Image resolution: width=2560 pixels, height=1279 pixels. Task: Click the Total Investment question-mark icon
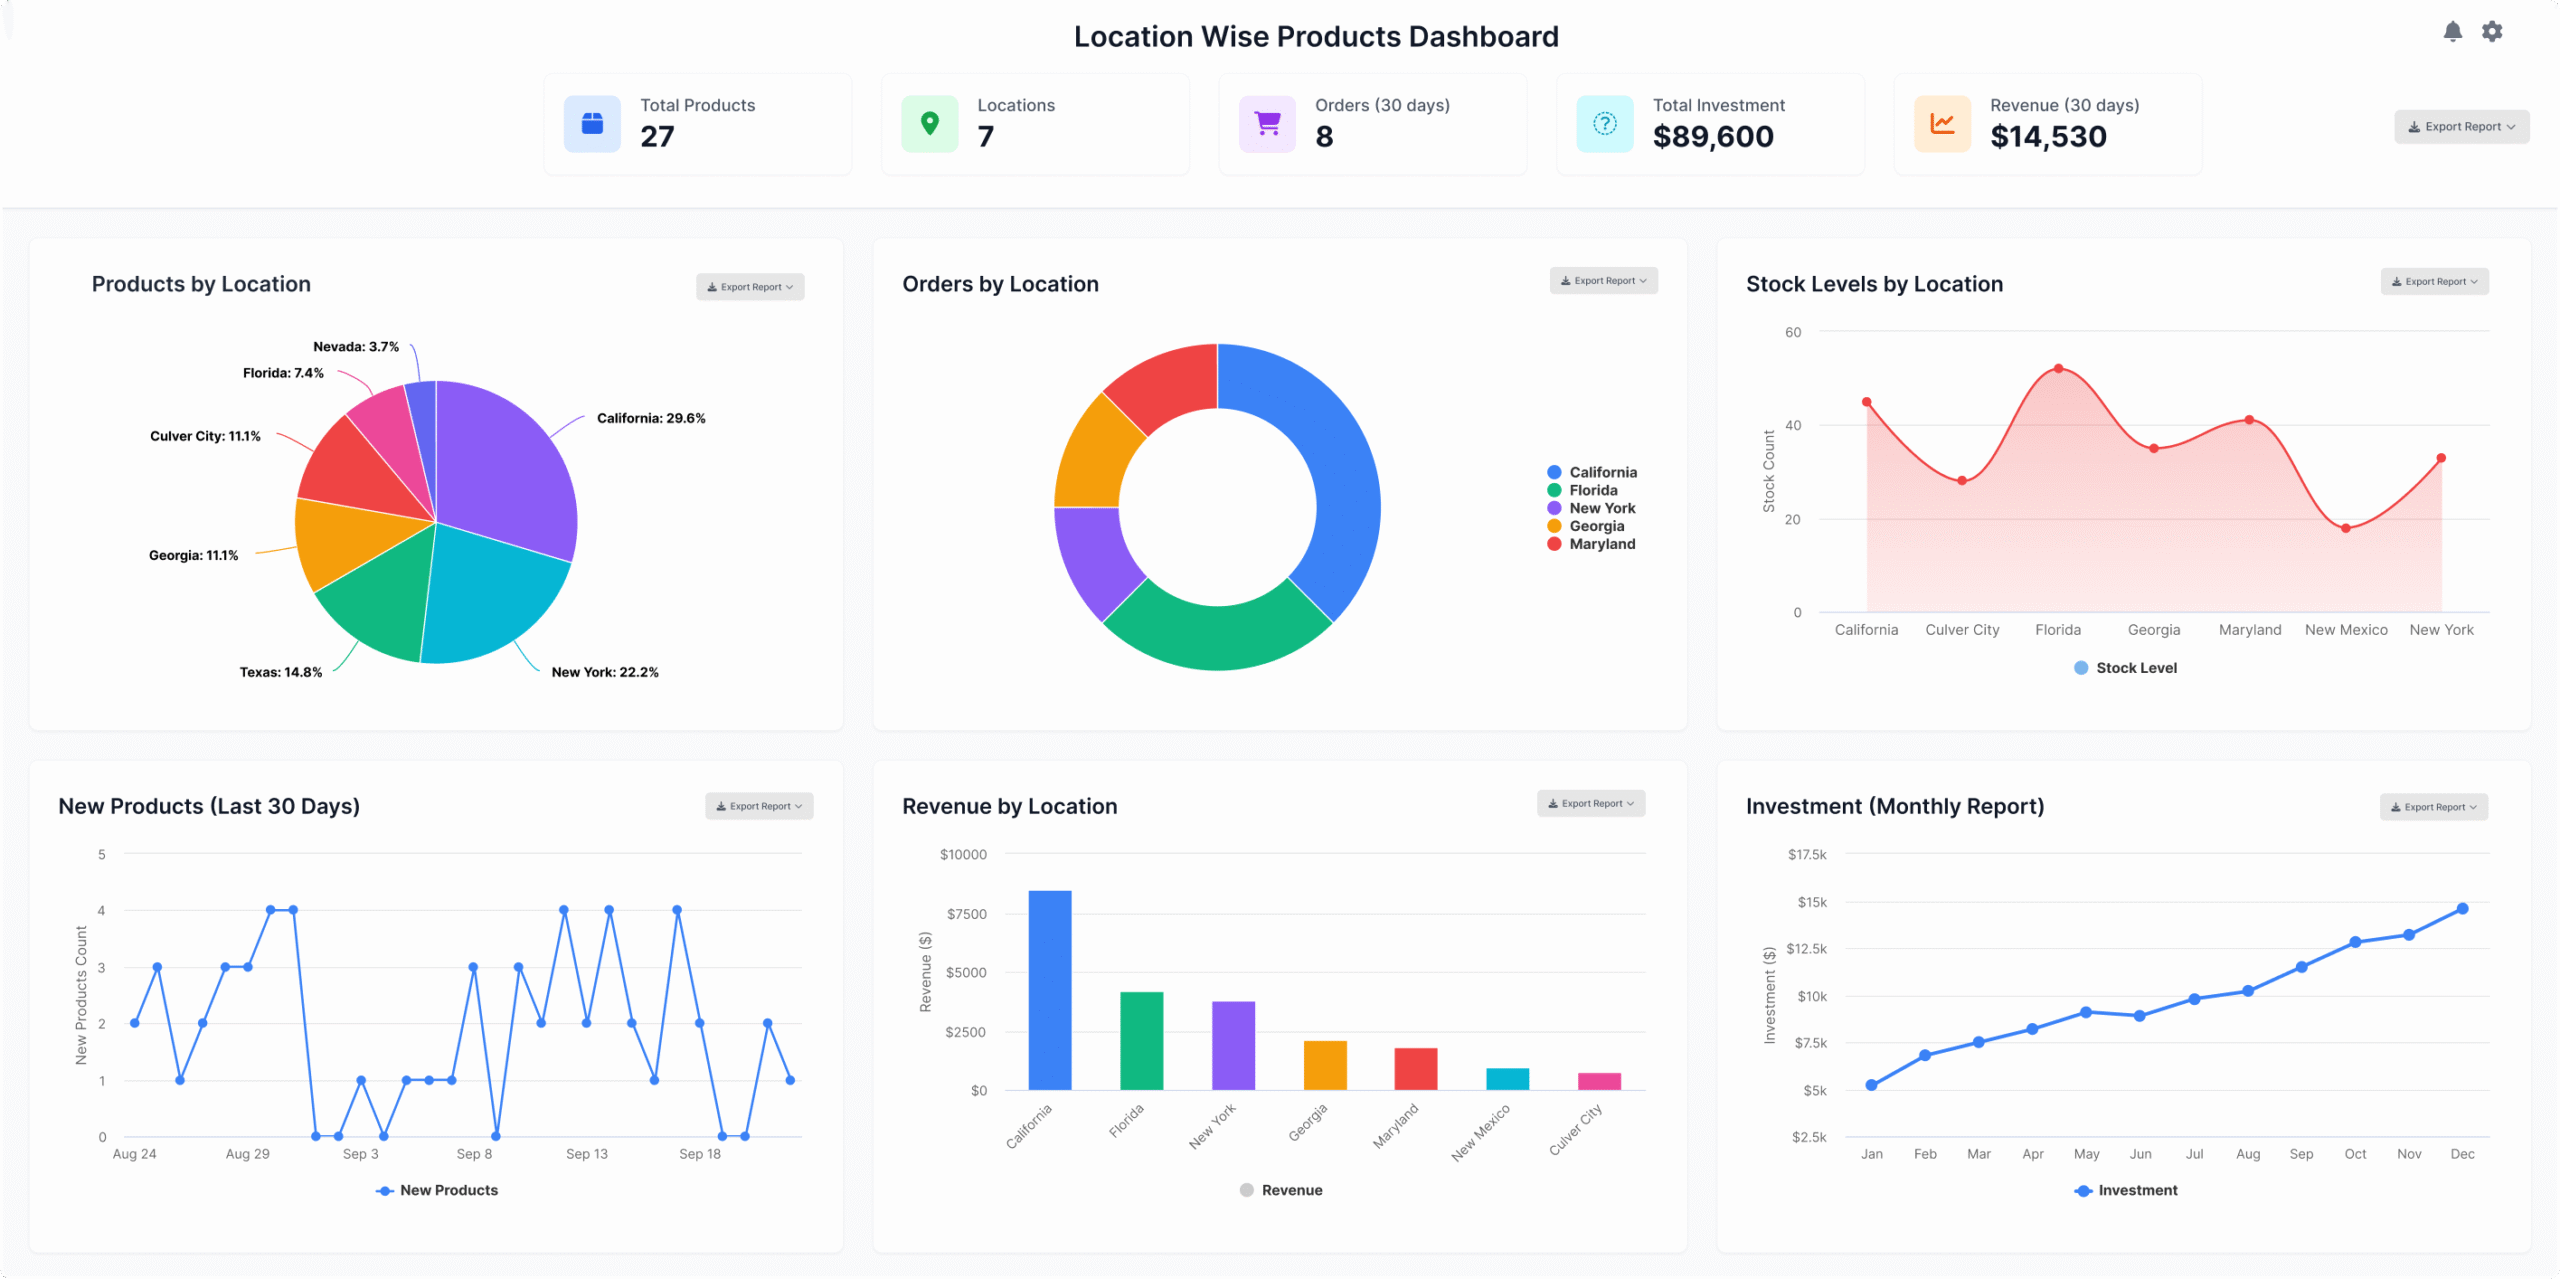[1604, 122]
